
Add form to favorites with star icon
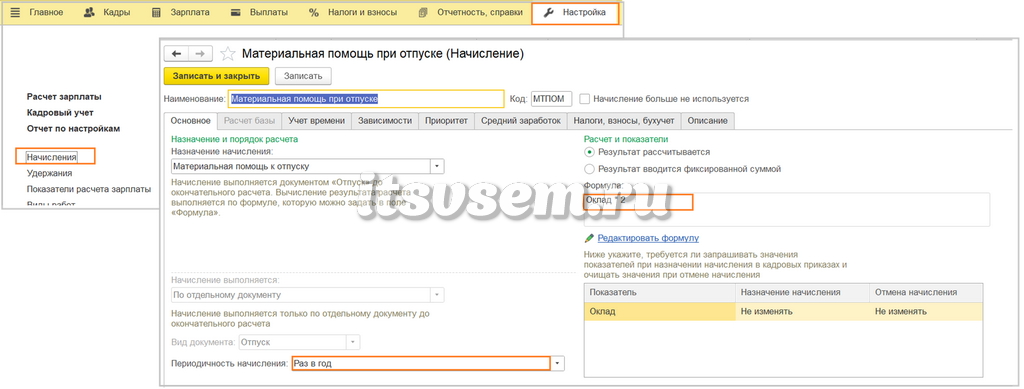227,54
